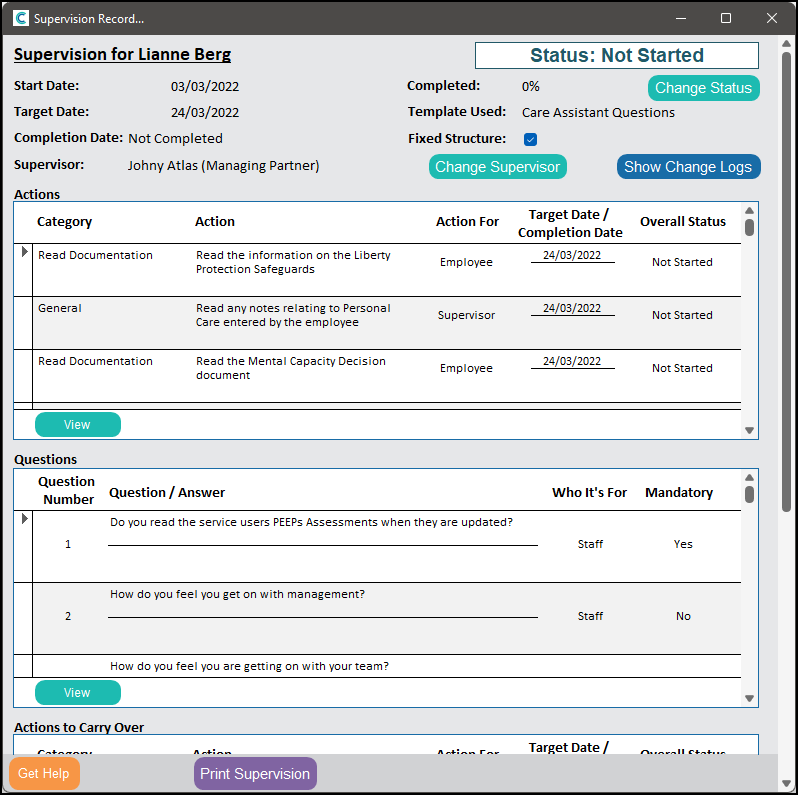Click the Change Status button
The image size is (798, 795).
coord(703,88)
